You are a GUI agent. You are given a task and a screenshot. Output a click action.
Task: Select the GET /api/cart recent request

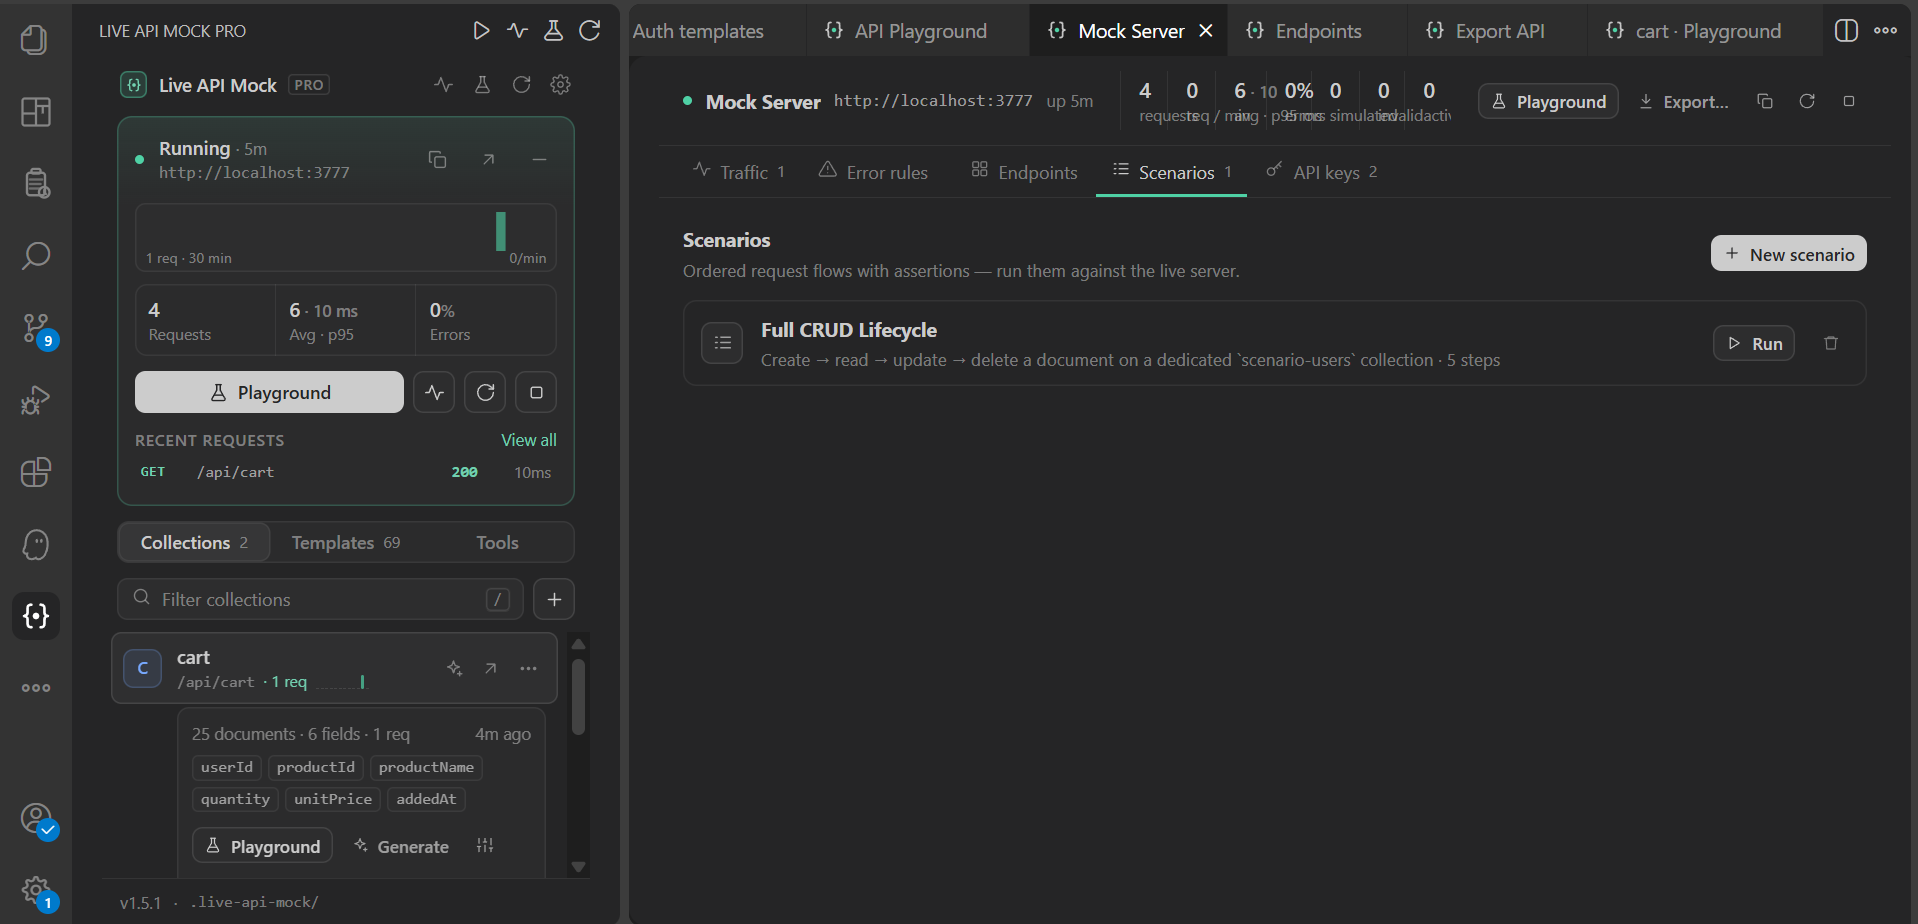point(345,472)
